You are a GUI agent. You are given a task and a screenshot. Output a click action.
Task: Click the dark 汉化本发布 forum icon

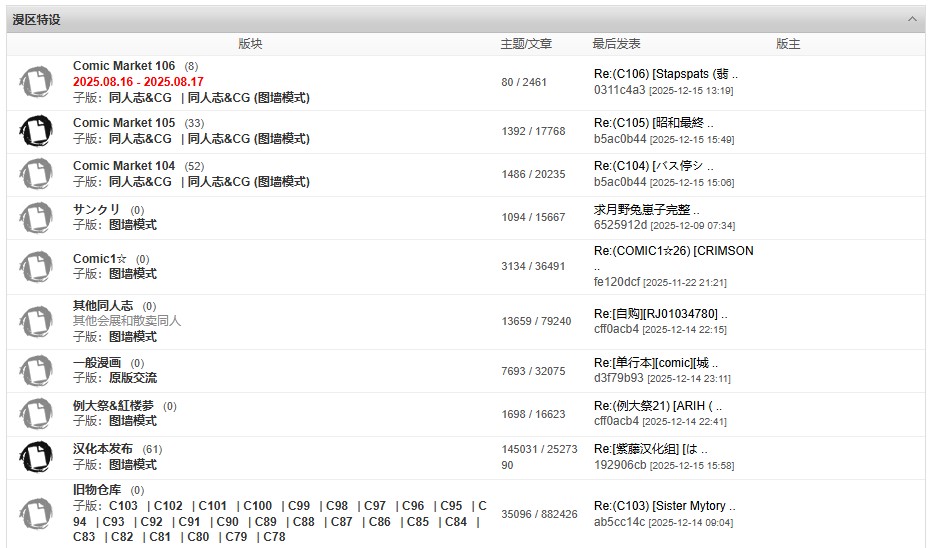pos(36,457)
